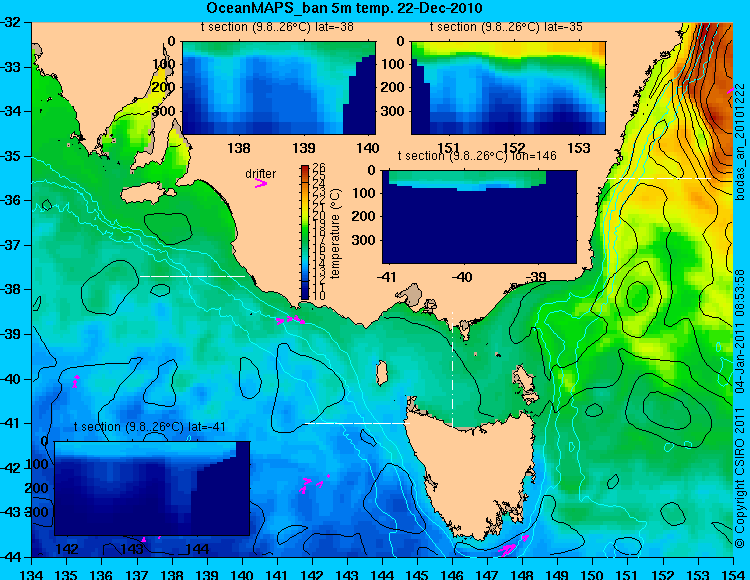Viewport: 750px width, 580px height.
Task: Click the "26" value on the color bar
Action: [x=319, y=168]
